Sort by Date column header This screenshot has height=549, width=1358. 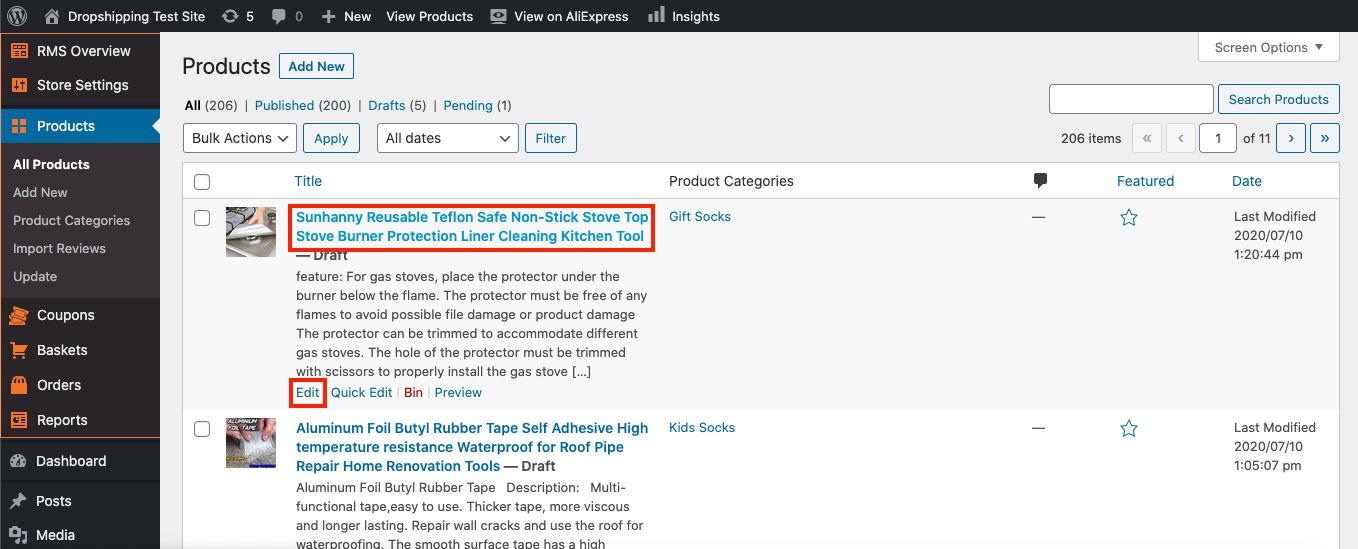click(x=1247, y=181)
